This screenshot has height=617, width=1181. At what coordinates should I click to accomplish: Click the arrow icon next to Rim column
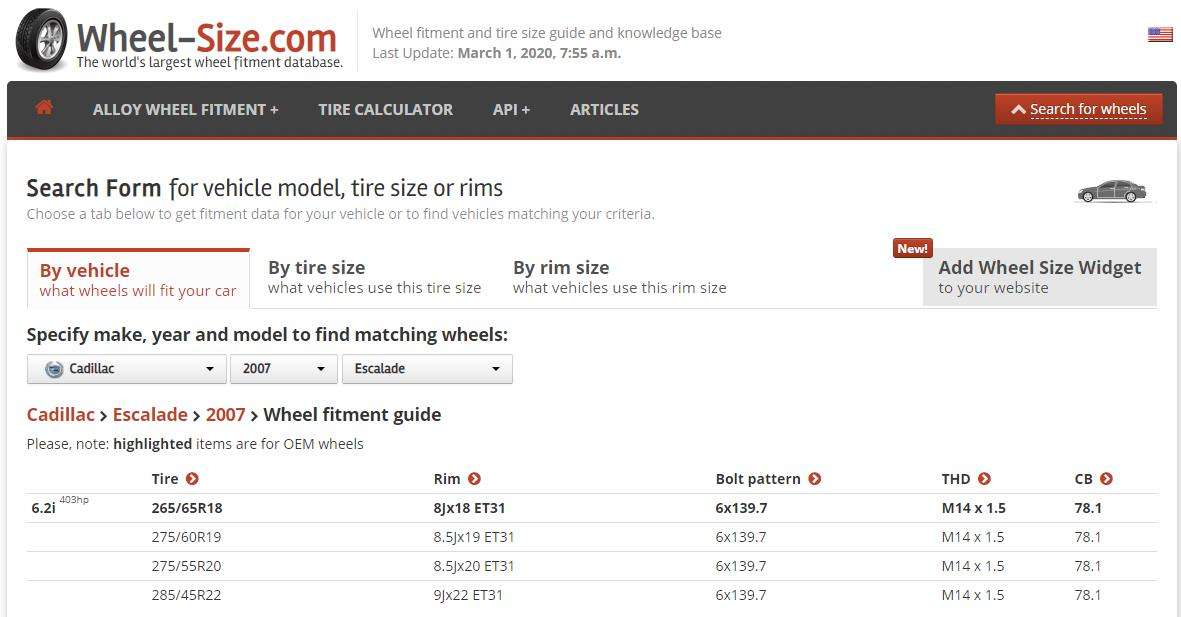[x=474, y=479]
